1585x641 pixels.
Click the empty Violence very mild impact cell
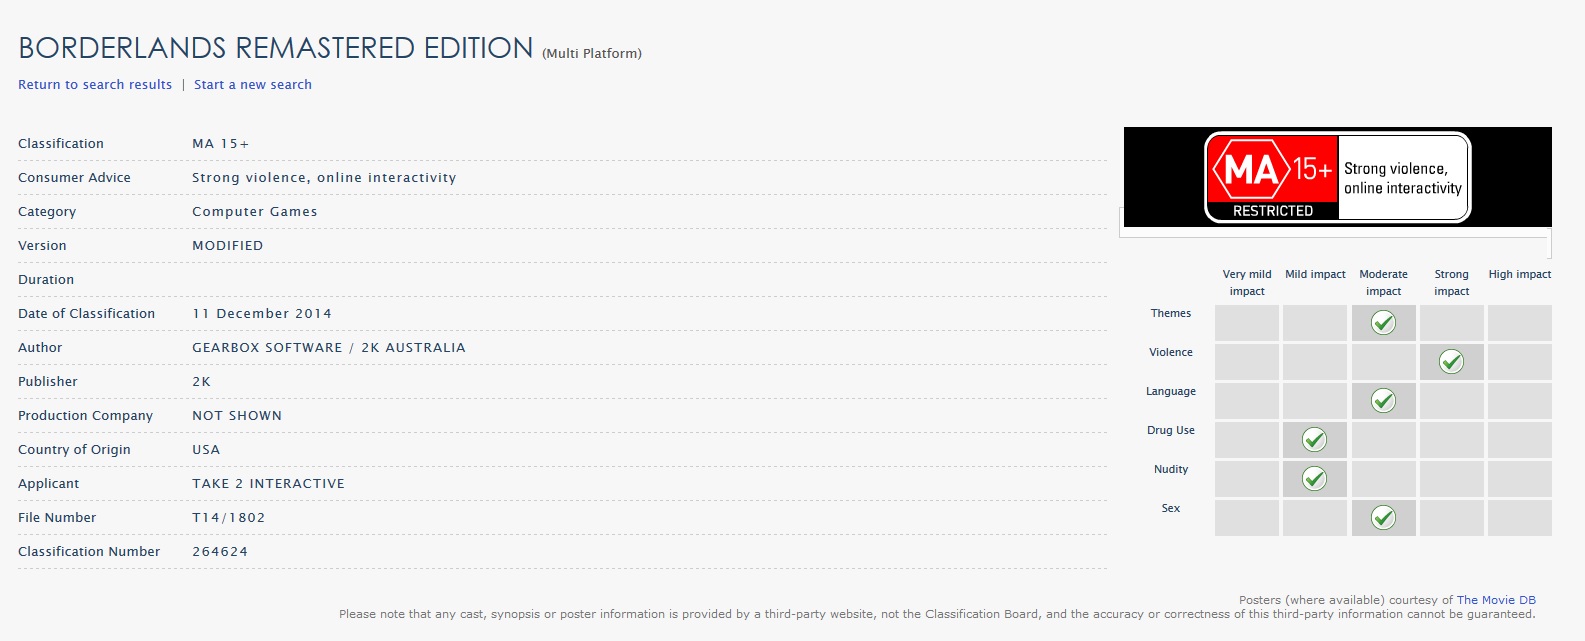pos(1247,362)
